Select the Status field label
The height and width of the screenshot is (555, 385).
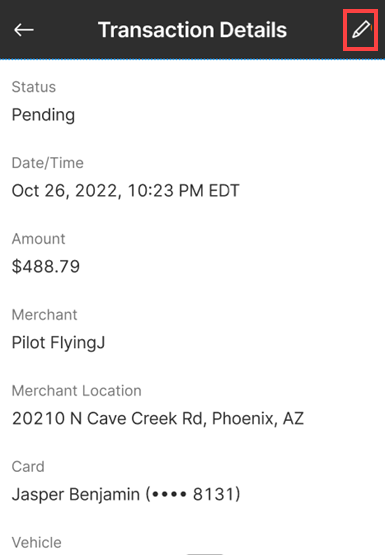[34, 87]
